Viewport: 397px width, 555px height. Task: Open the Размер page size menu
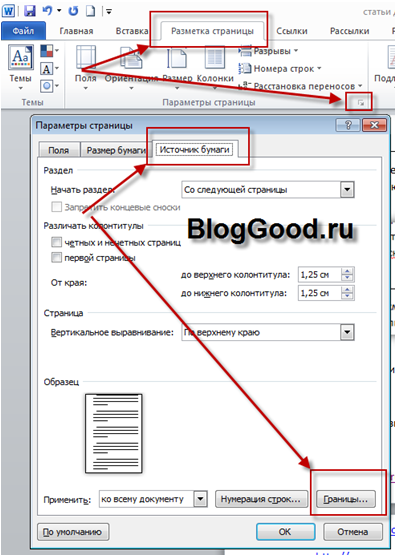coord(177,67)
